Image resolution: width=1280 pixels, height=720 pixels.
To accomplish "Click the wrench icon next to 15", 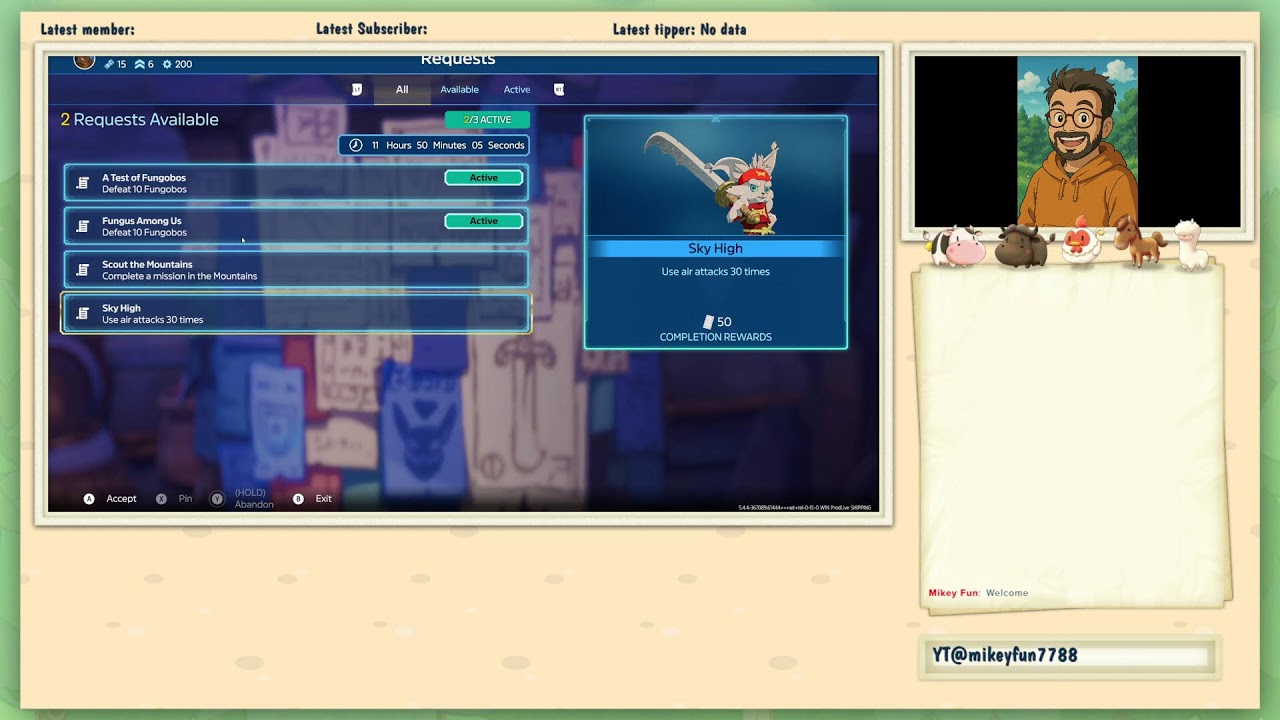I will 109,64.
